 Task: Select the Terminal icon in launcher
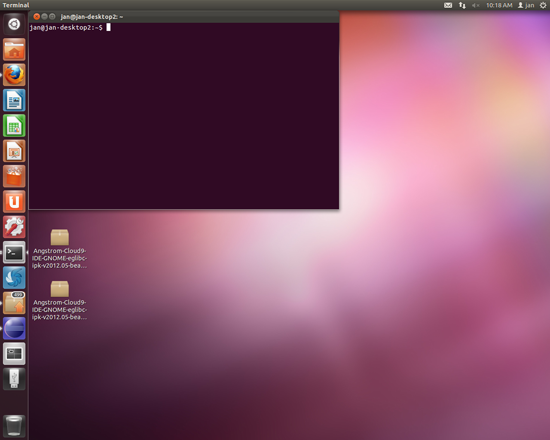pyautogui.click(x=14, y=252)
